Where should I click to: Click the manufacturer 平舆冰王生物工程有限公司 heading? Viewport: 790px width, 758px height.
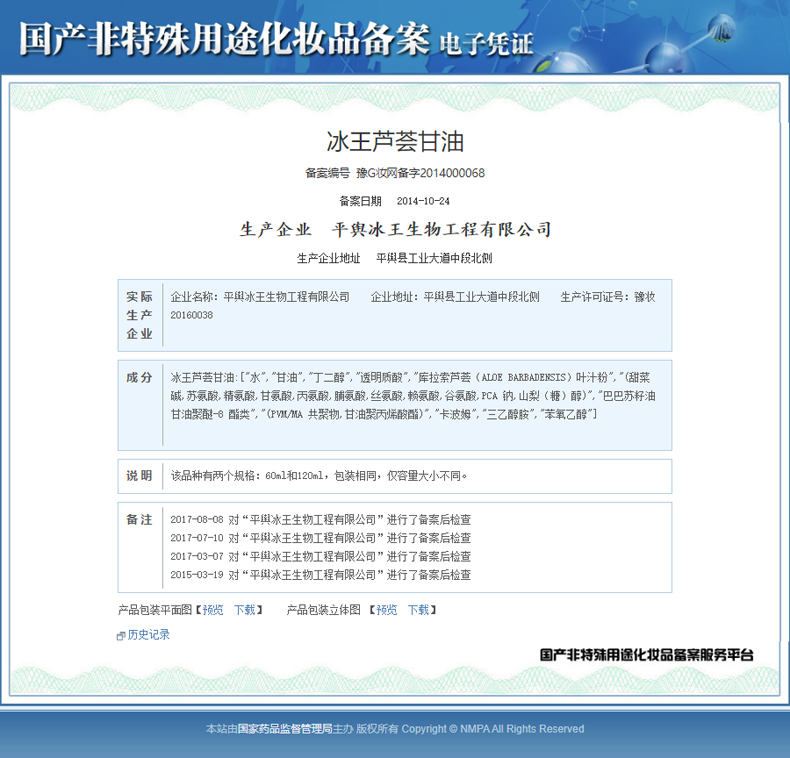pos(442,229)
